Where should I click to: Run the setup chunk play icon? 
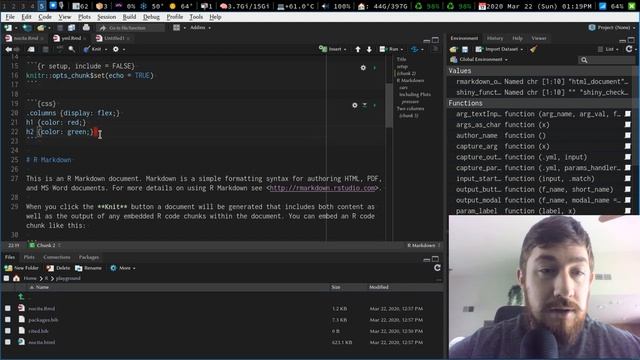point(374,68)
